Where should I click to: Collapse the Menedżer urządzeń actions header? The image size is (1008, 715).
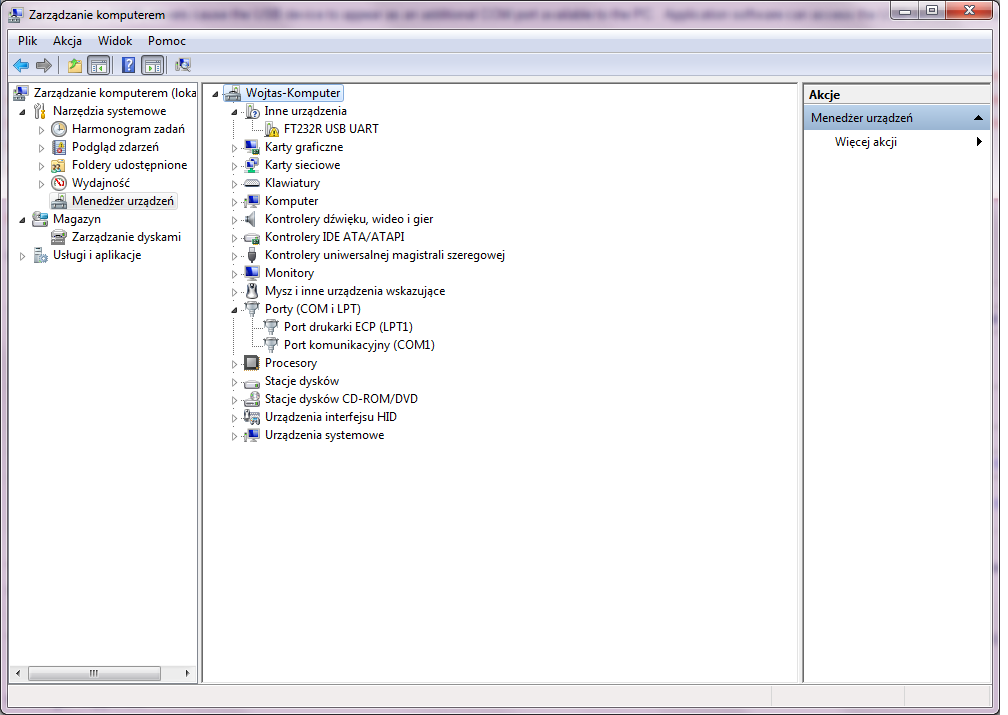pyautogui.click(x=978, y=118)
